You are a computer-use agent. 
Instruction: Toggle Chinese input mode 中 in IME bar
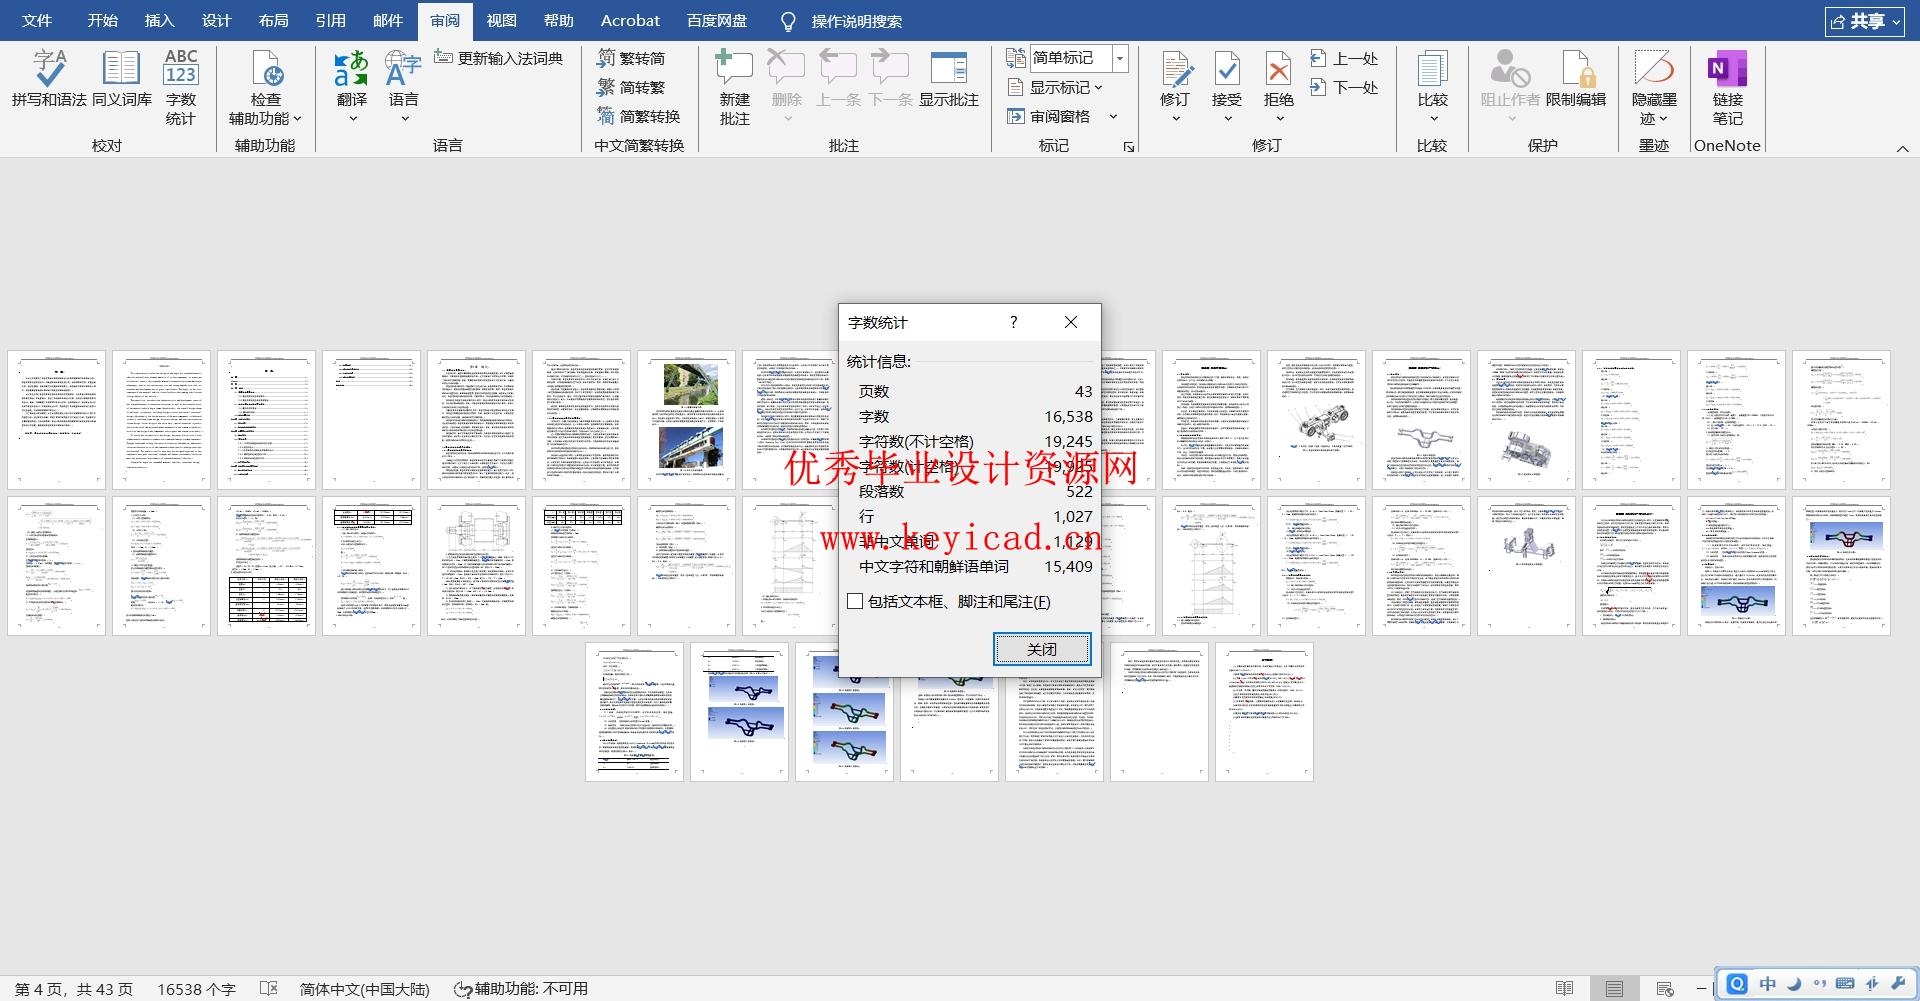[1767, 984]
